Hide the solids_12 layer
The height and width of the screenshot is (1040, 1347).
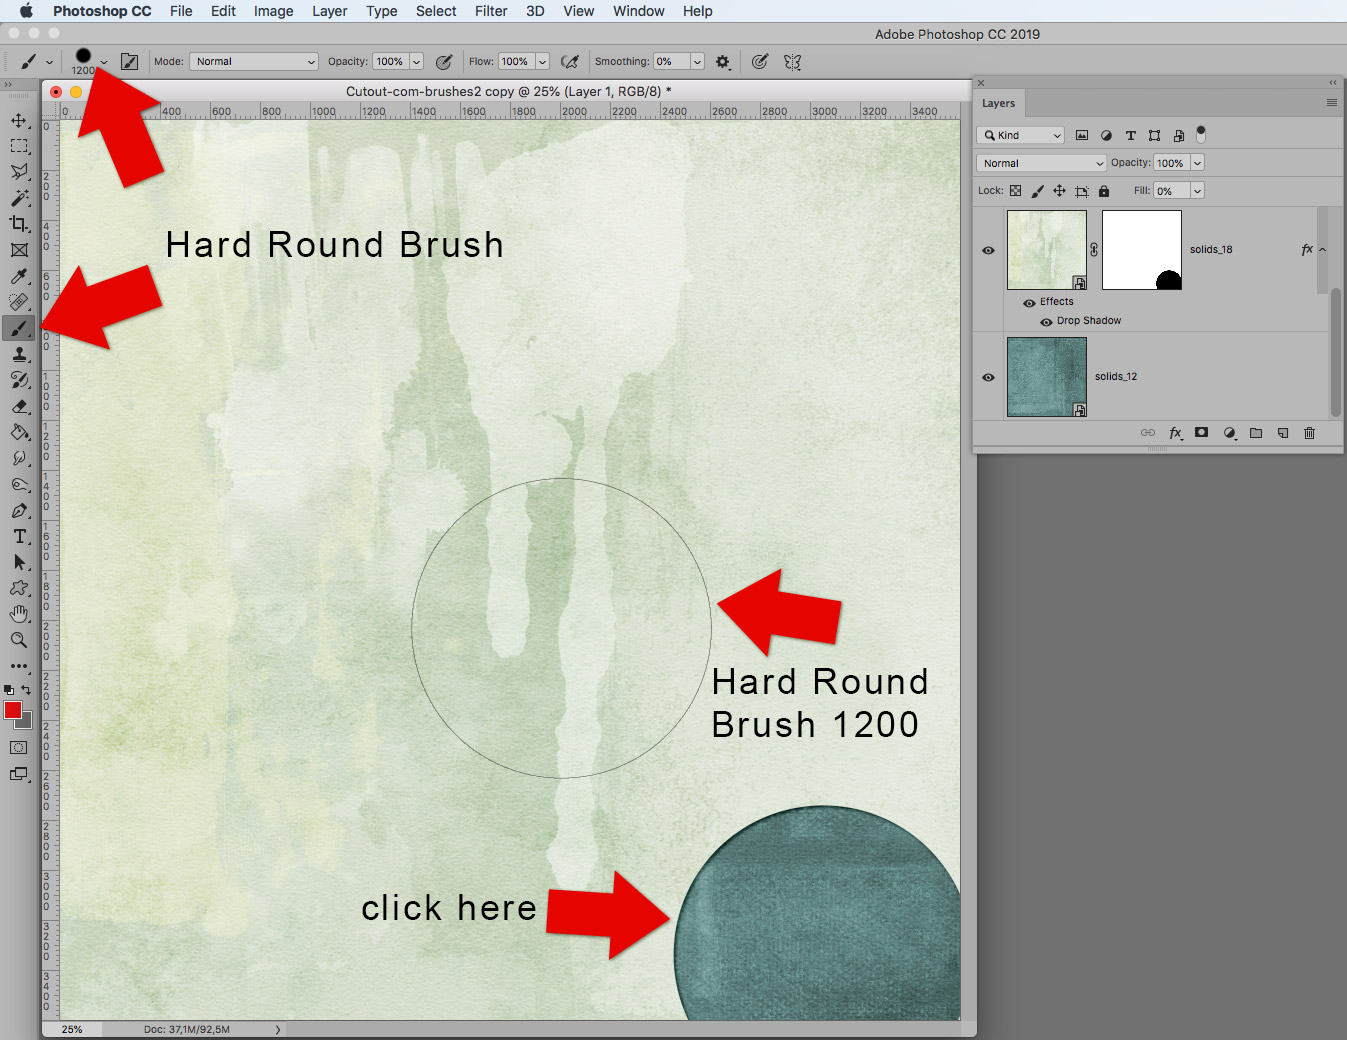pyautogui.click(x=988, y=377)
